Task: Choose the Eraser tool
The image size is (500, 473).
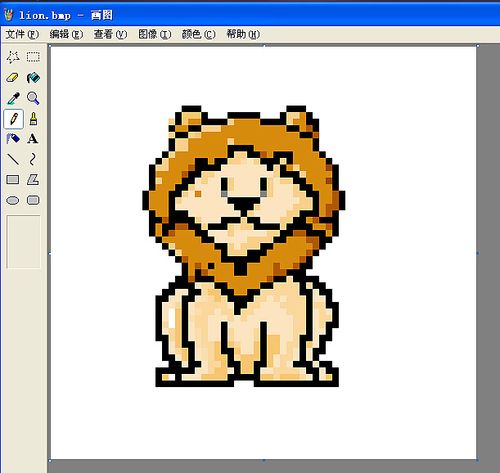Action: point(13,78)
